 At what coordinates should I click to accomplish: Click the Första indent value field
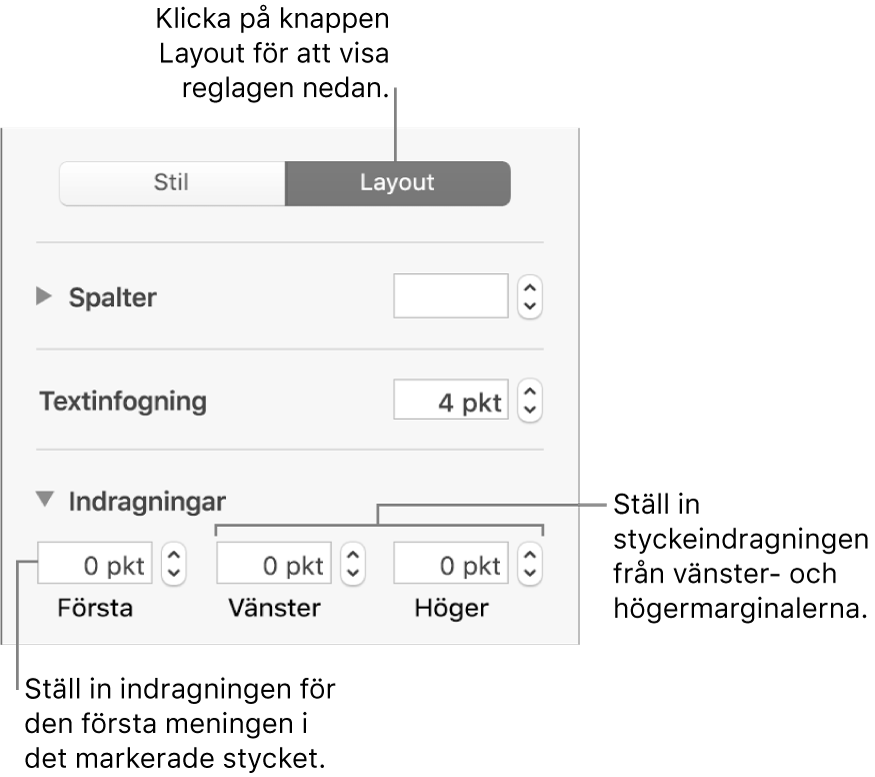coord(95,565)
